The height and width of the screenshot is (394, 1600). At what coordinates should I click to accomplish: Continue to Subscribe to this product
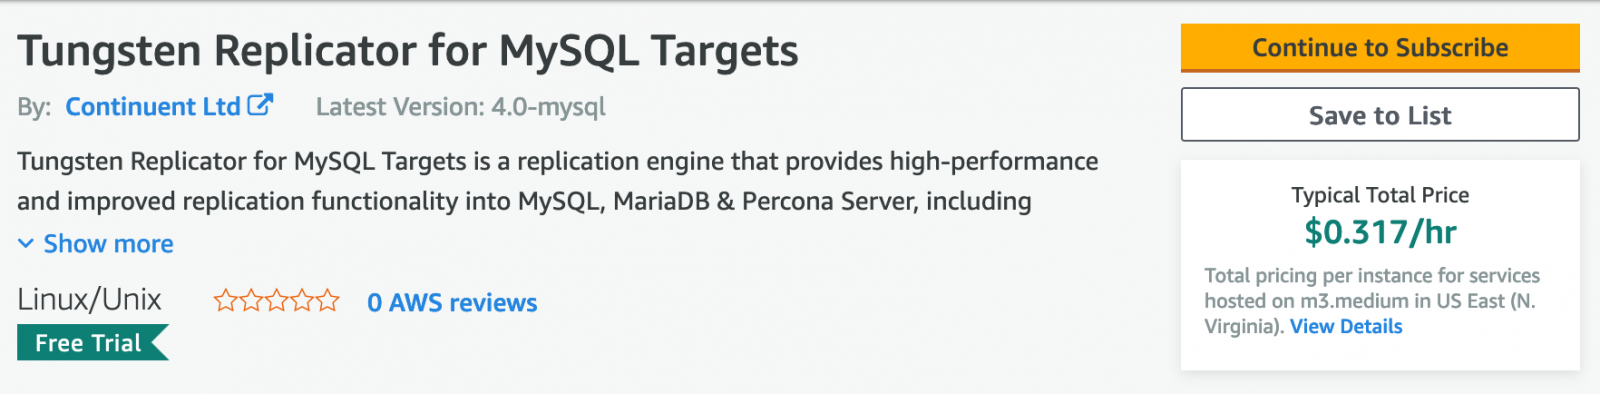(x=1380, y=48)
